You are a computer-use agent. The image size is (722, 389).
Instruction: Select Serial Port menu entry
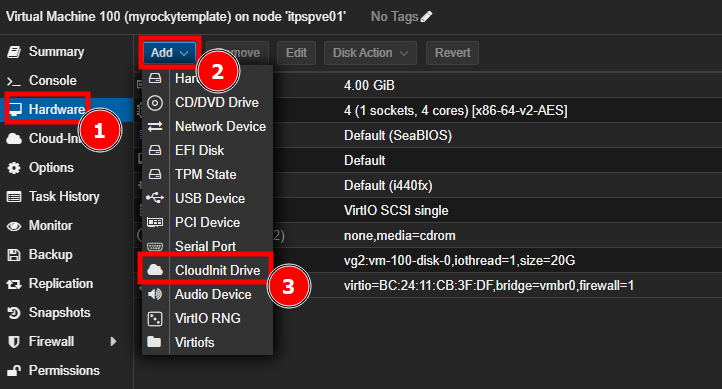207,246
